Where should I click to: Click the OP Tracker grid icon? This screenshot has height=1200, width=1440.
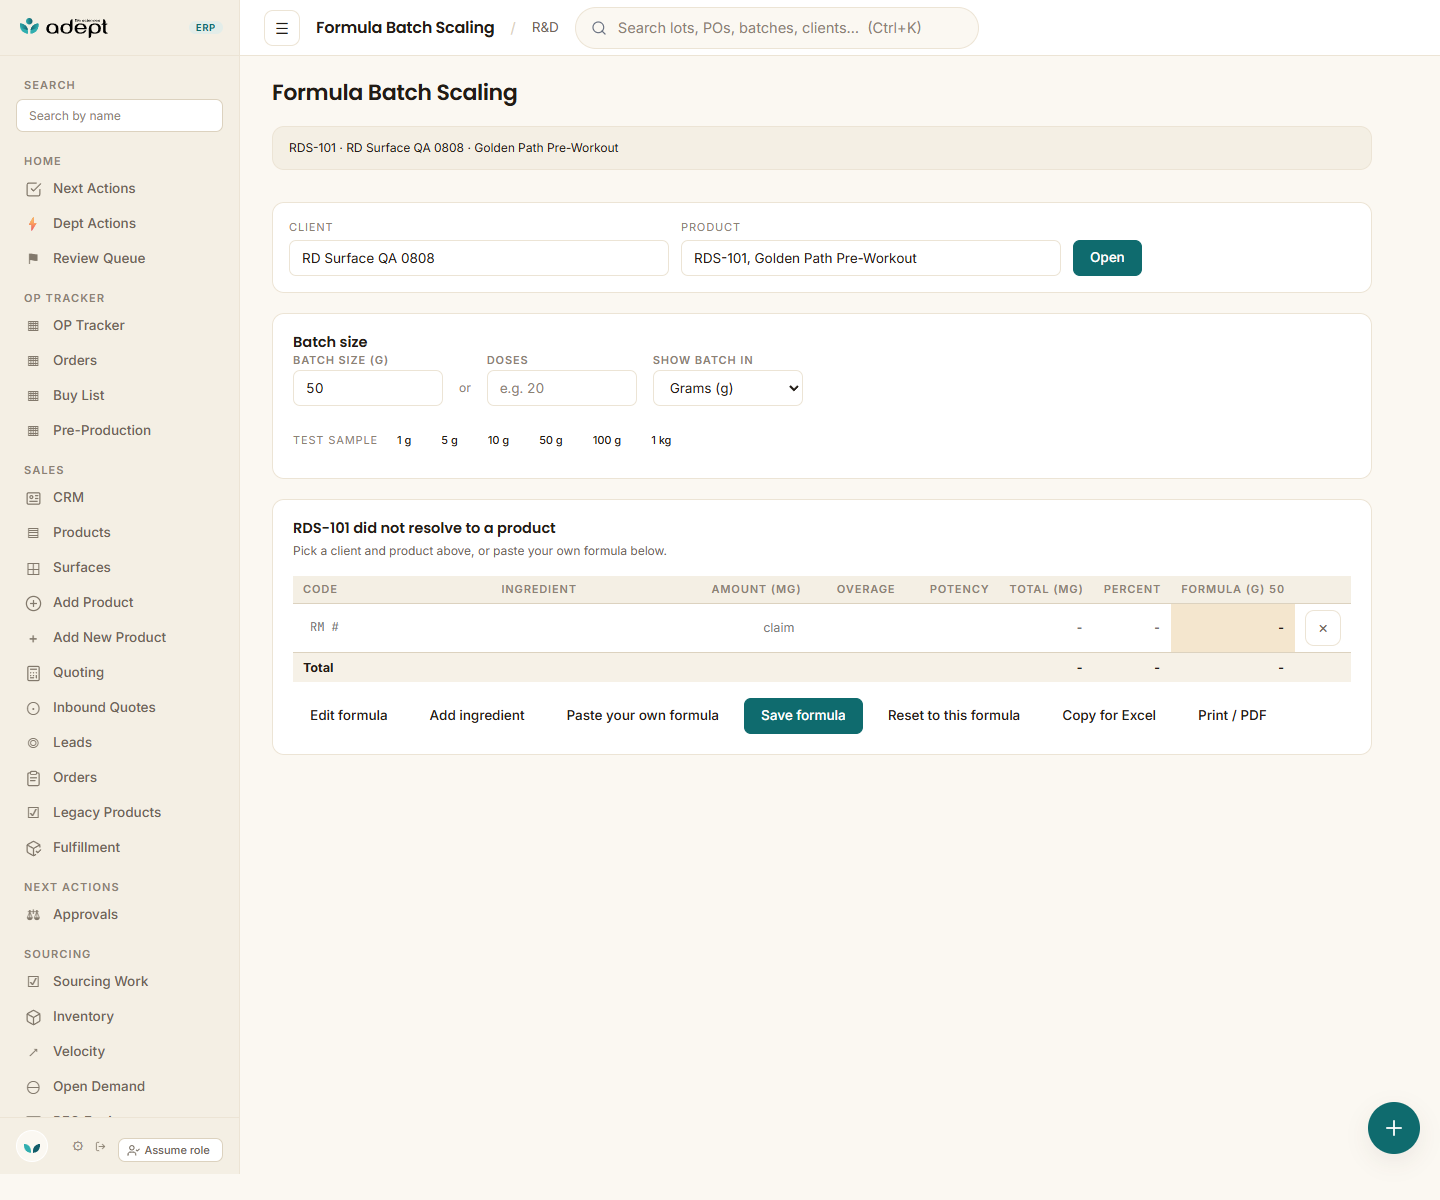click(33, 326)
